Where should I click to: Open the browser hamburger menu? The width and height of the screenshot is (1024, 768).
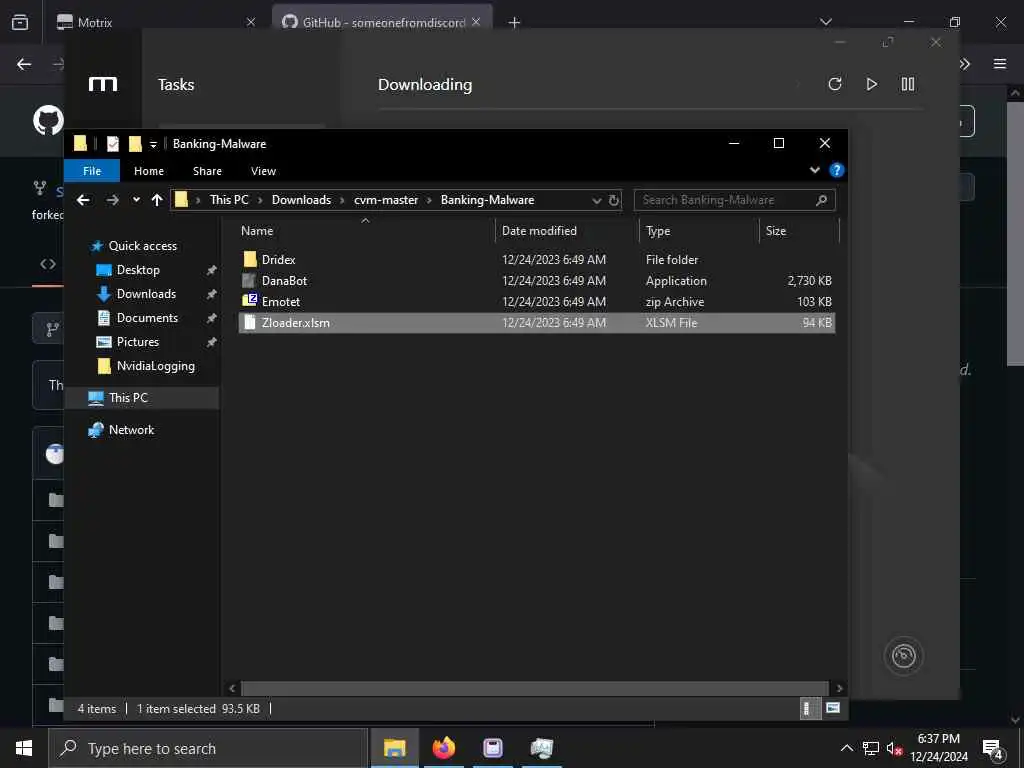pos(1000,64)
